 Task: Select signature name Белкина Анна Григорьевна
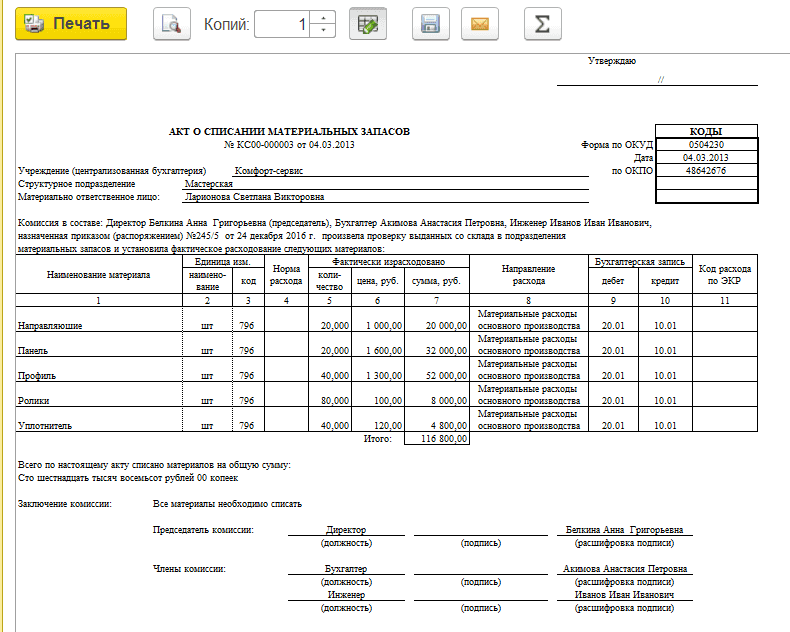click(x=625, y=530)
